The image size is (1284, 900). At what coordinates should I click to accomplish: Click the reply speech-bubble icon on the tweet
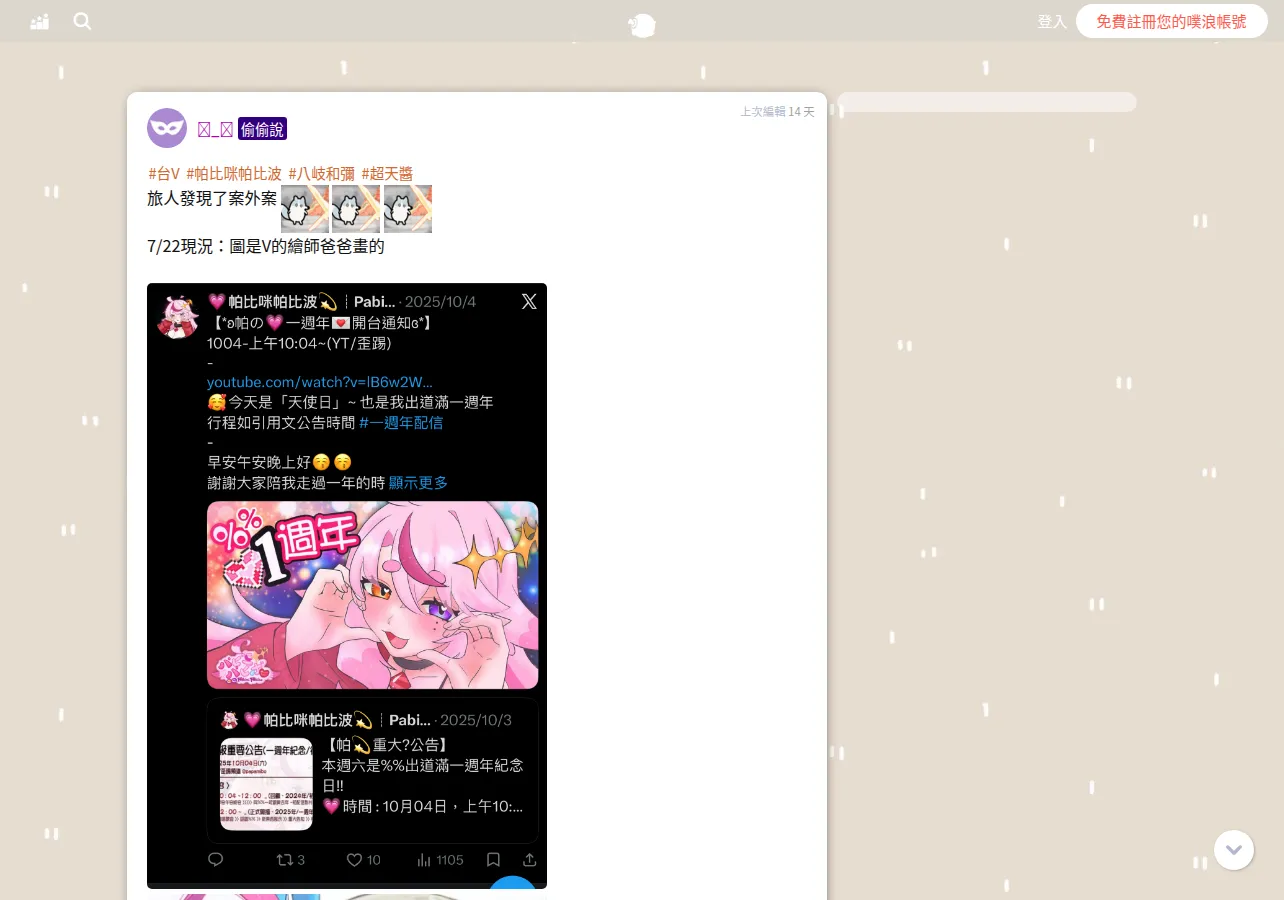click(215, 859)
